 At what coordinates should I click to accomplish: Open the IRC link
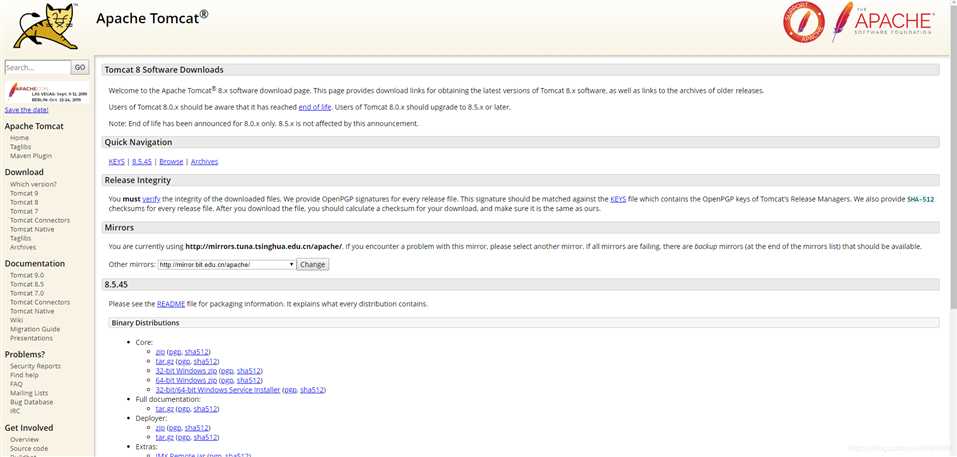click(15, 411)
